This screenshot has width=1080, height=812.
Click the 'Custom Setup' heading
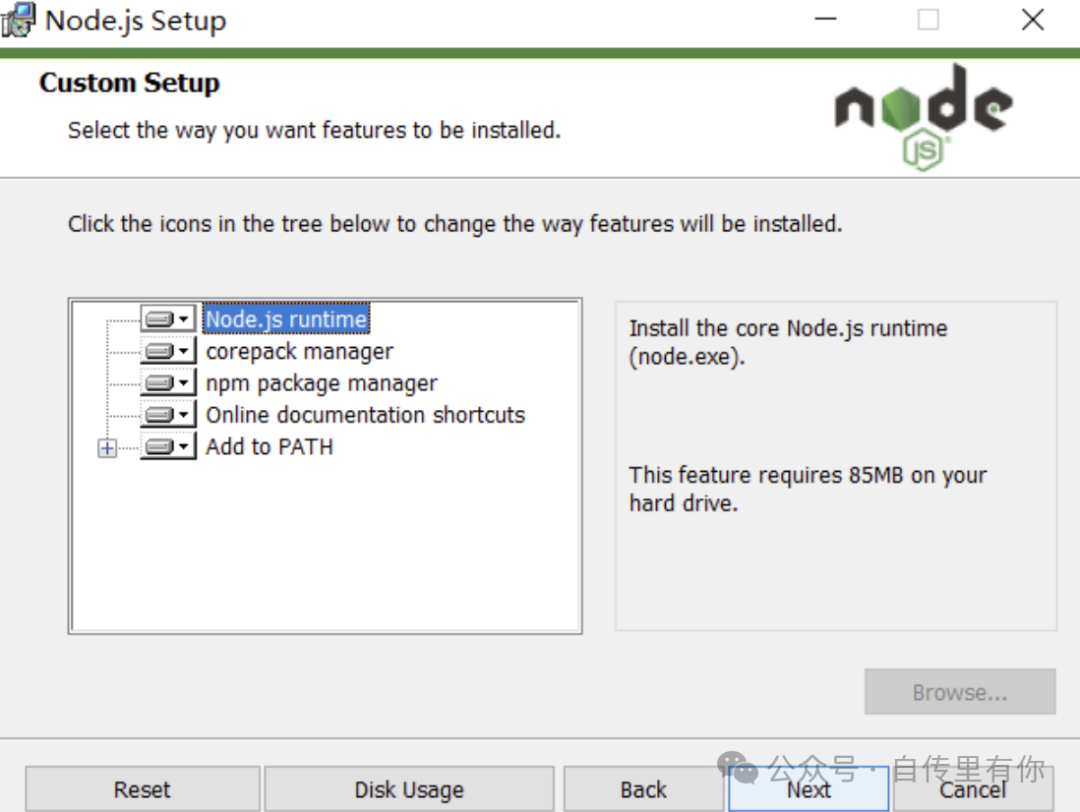click(x=129, y=83)
